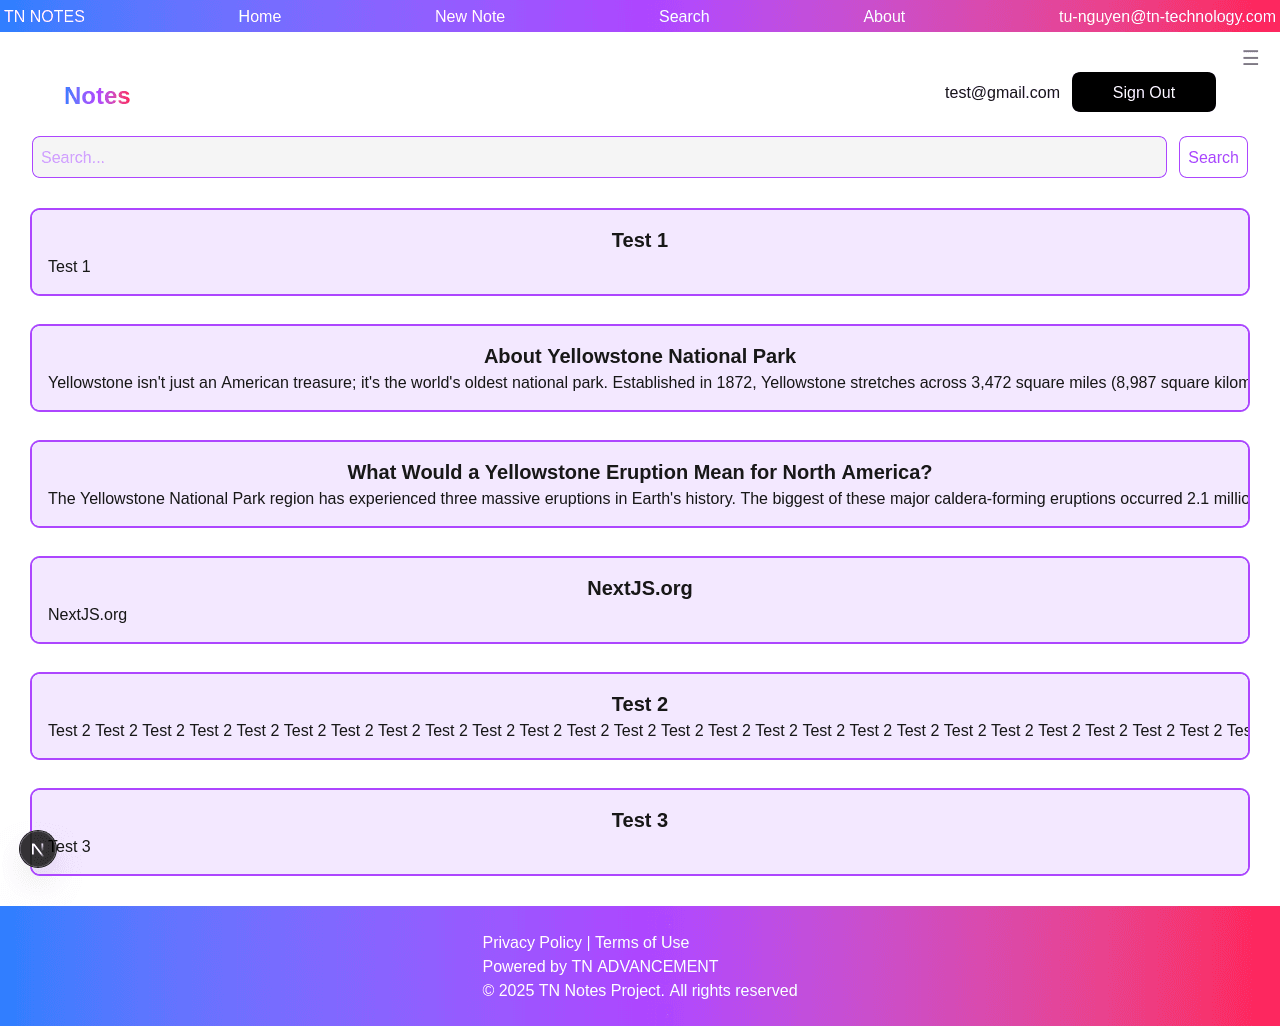Open New Note from the navigation bar
The image size is (1280, 1026).
[x=469, y=17]
